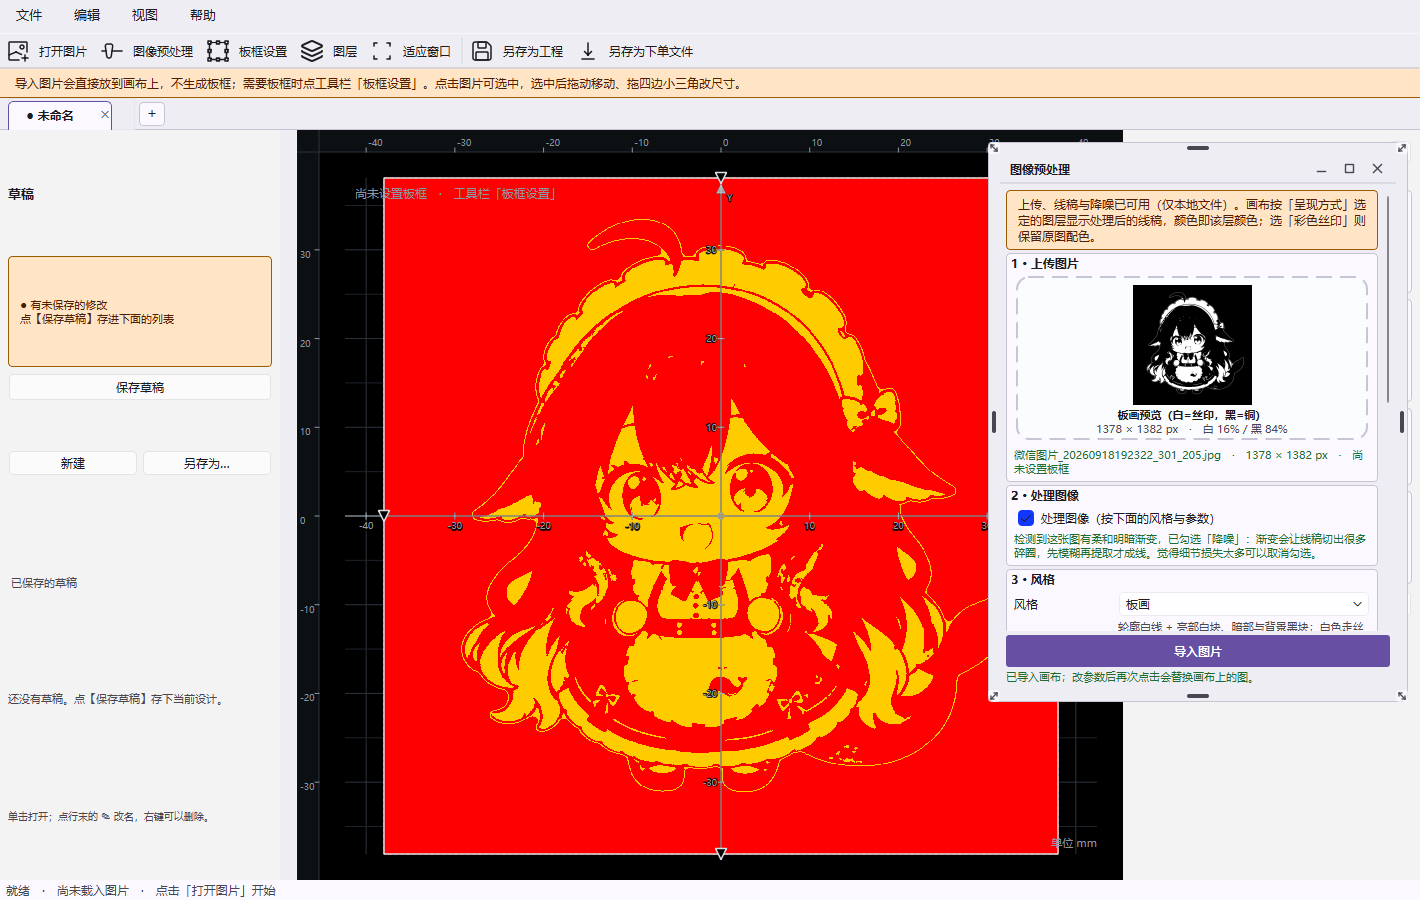Show the 图层 layers panel
The image size is (1420, 900).
[x=329, y=51]
